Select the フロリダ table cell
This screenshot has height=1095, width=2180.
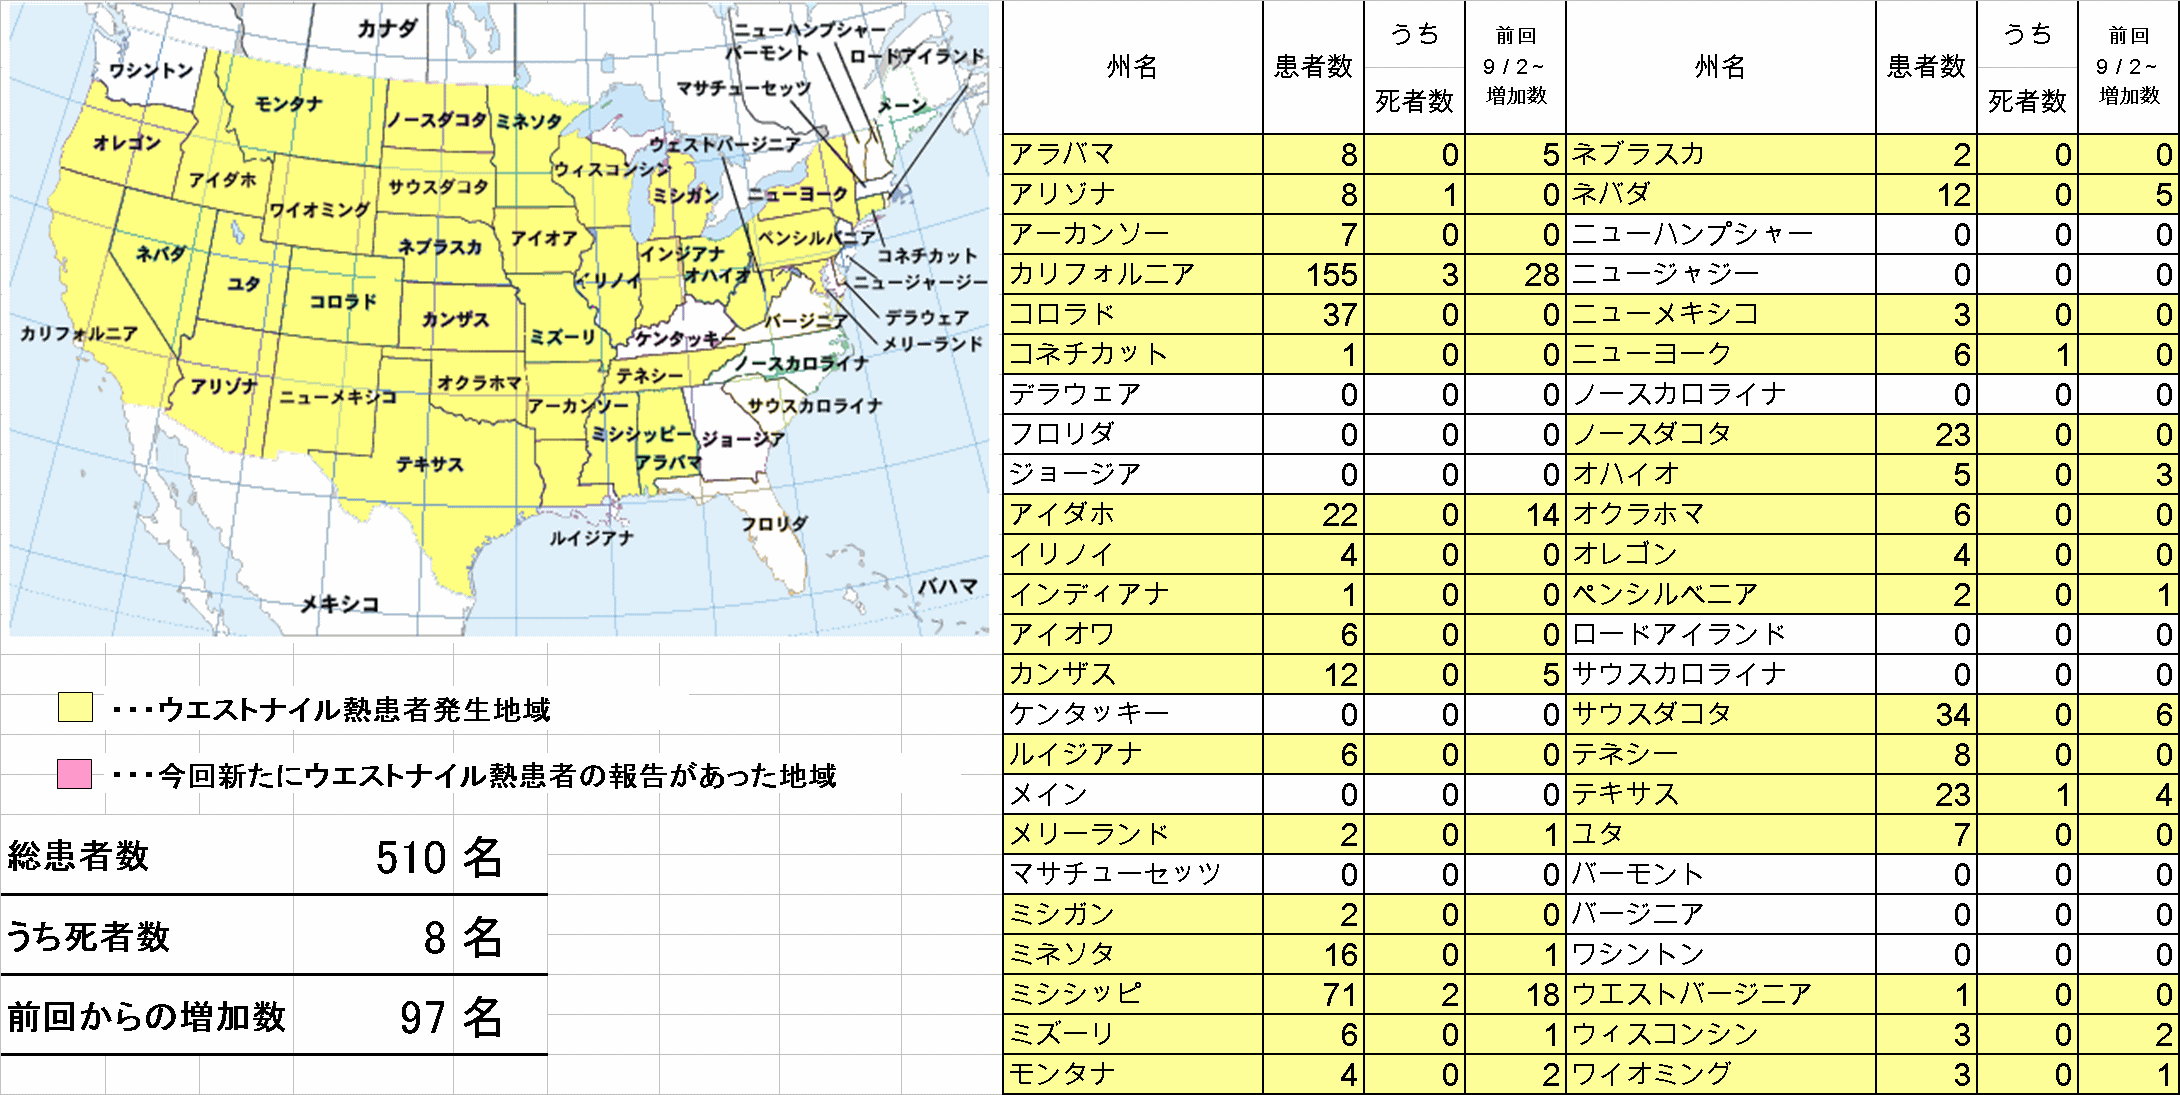click(x=1133, y=434)
